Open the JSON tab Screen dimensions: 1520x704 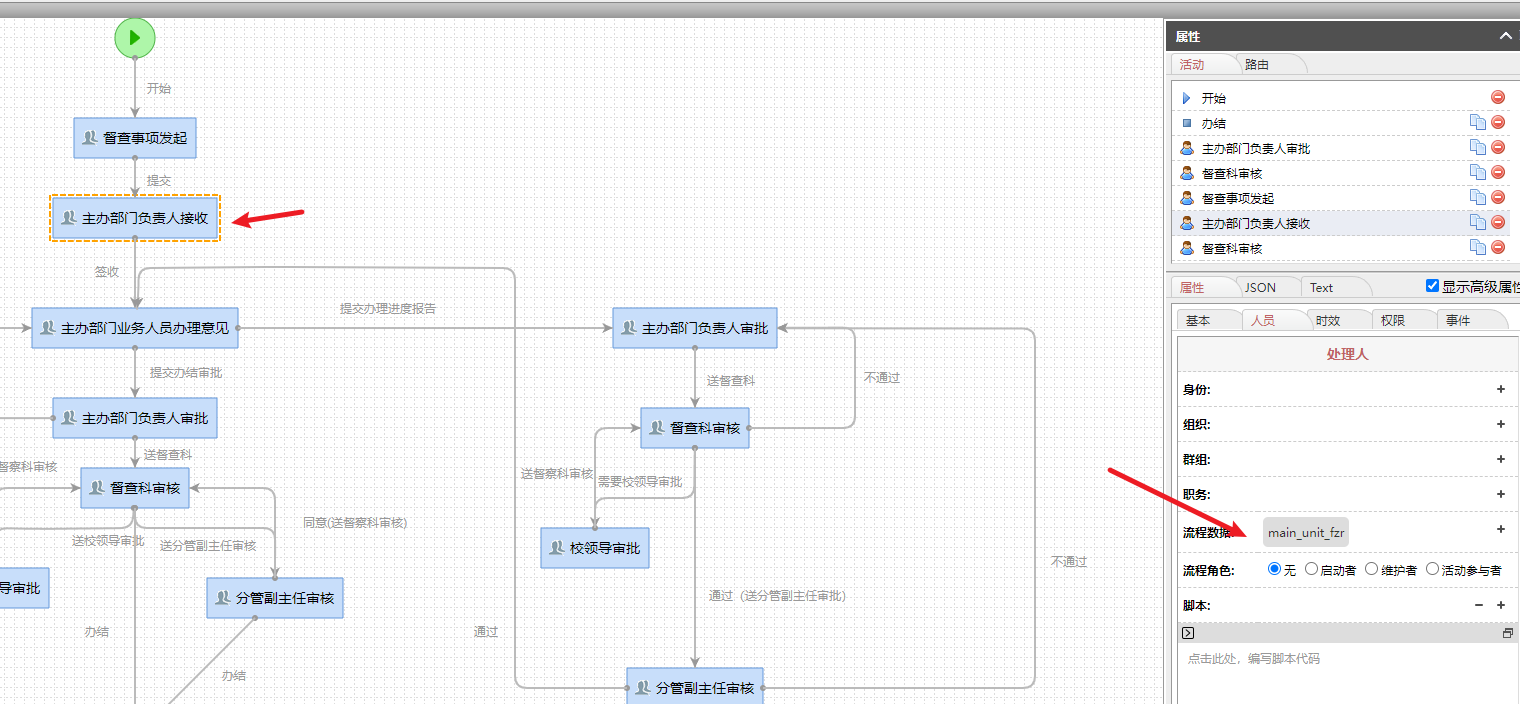coord(1260,287)
